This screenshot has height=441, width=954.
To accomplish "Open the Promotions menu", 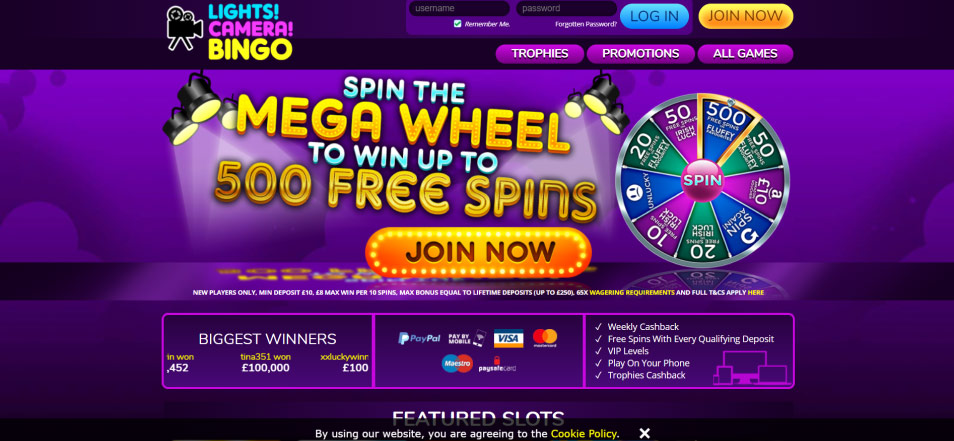I will coord(641,54).
